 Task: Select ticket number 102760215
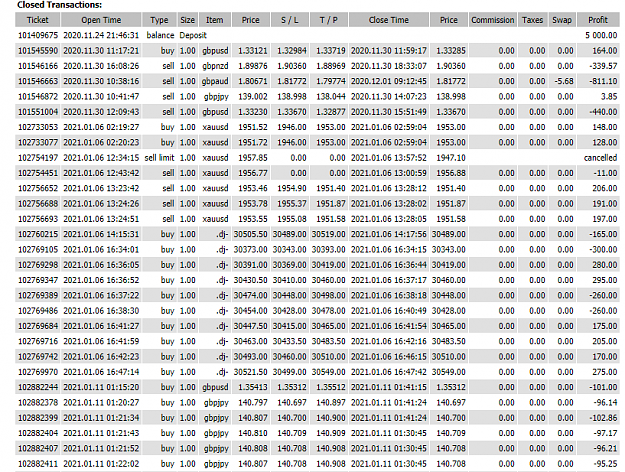click(x=38, y=234)
